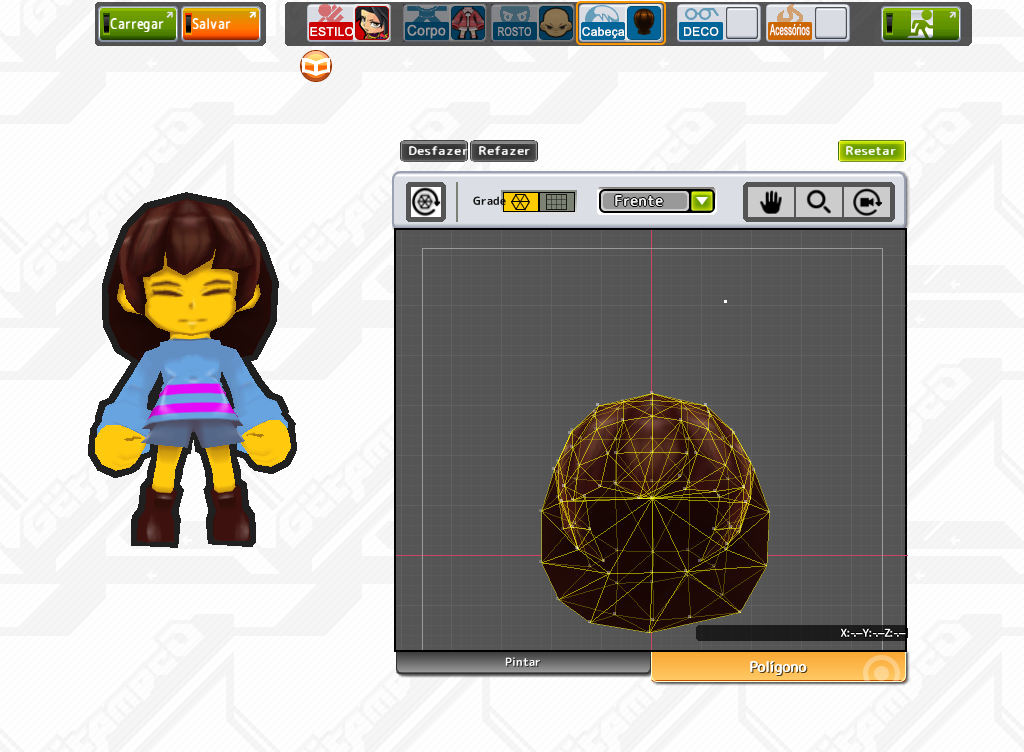1024x752 pixels.
Task: Enable the triangle wireframe Grade toggle
Action: pos(520,202)
